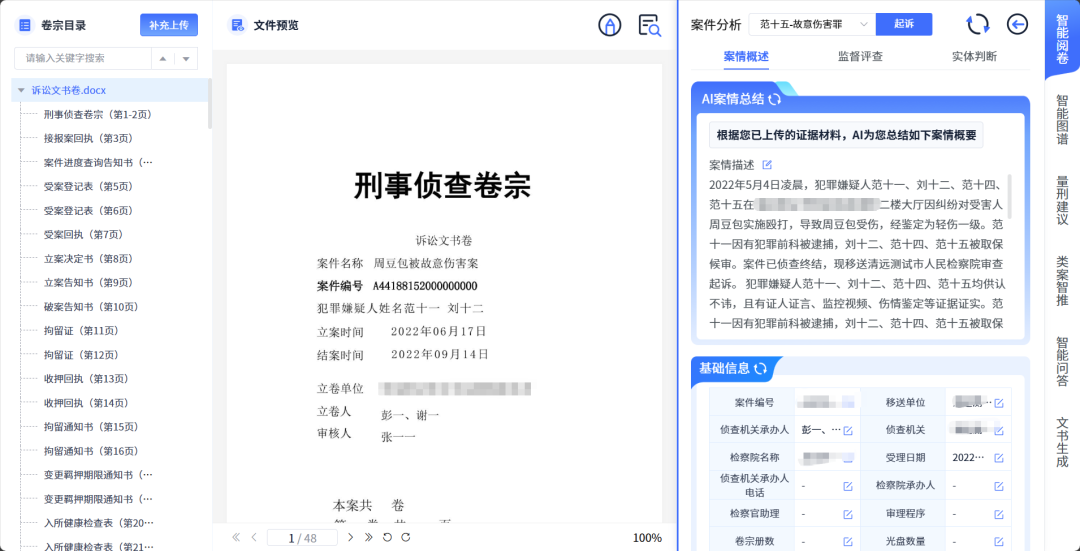The height and width of the screenshot is (551, 1080).
Task: Jump to the last page of preview
Action: (369, 538)
